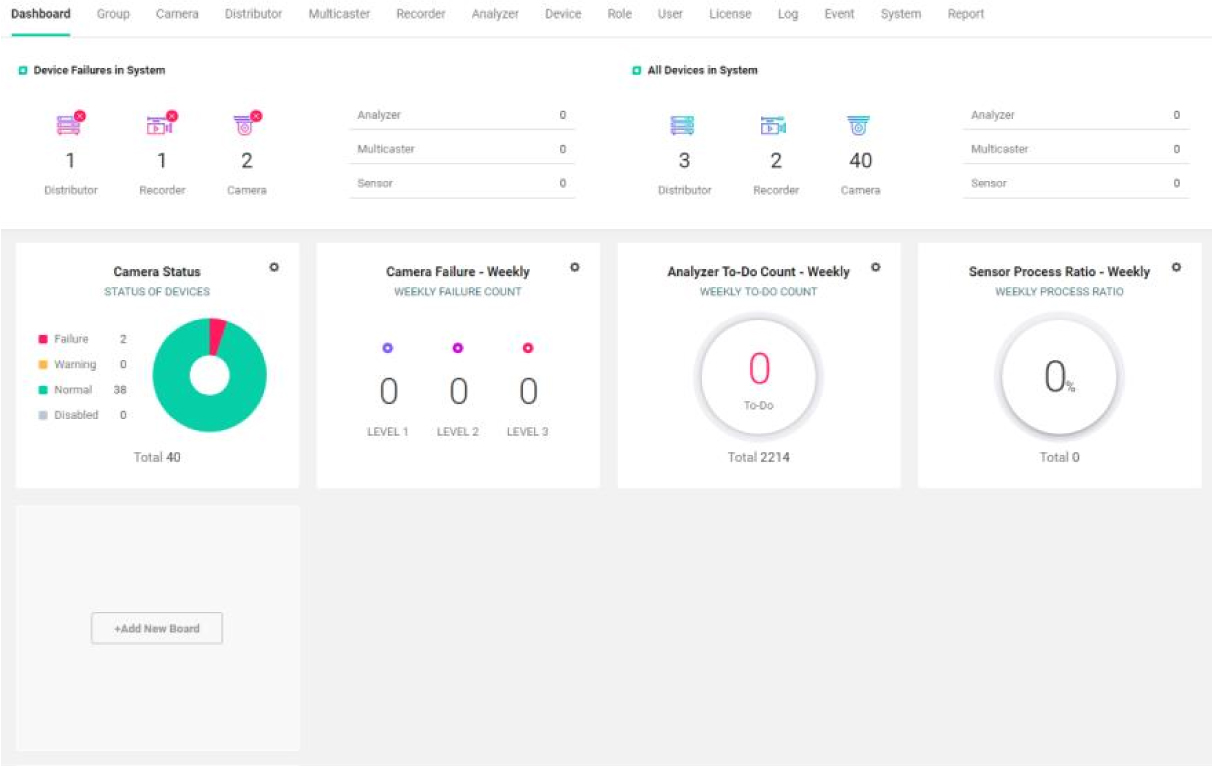The height and width of the screenshot is (766, 1212).
Task: Click the Level 1 purple ring marker
Action: click(x=388, y=348)
